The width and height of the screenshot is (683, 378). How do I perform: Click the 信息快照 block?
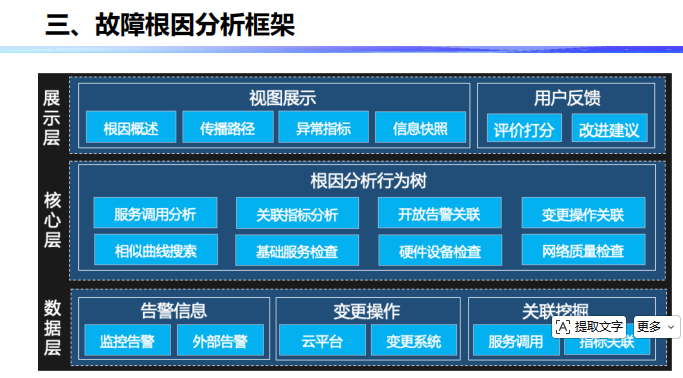point(420,127)
